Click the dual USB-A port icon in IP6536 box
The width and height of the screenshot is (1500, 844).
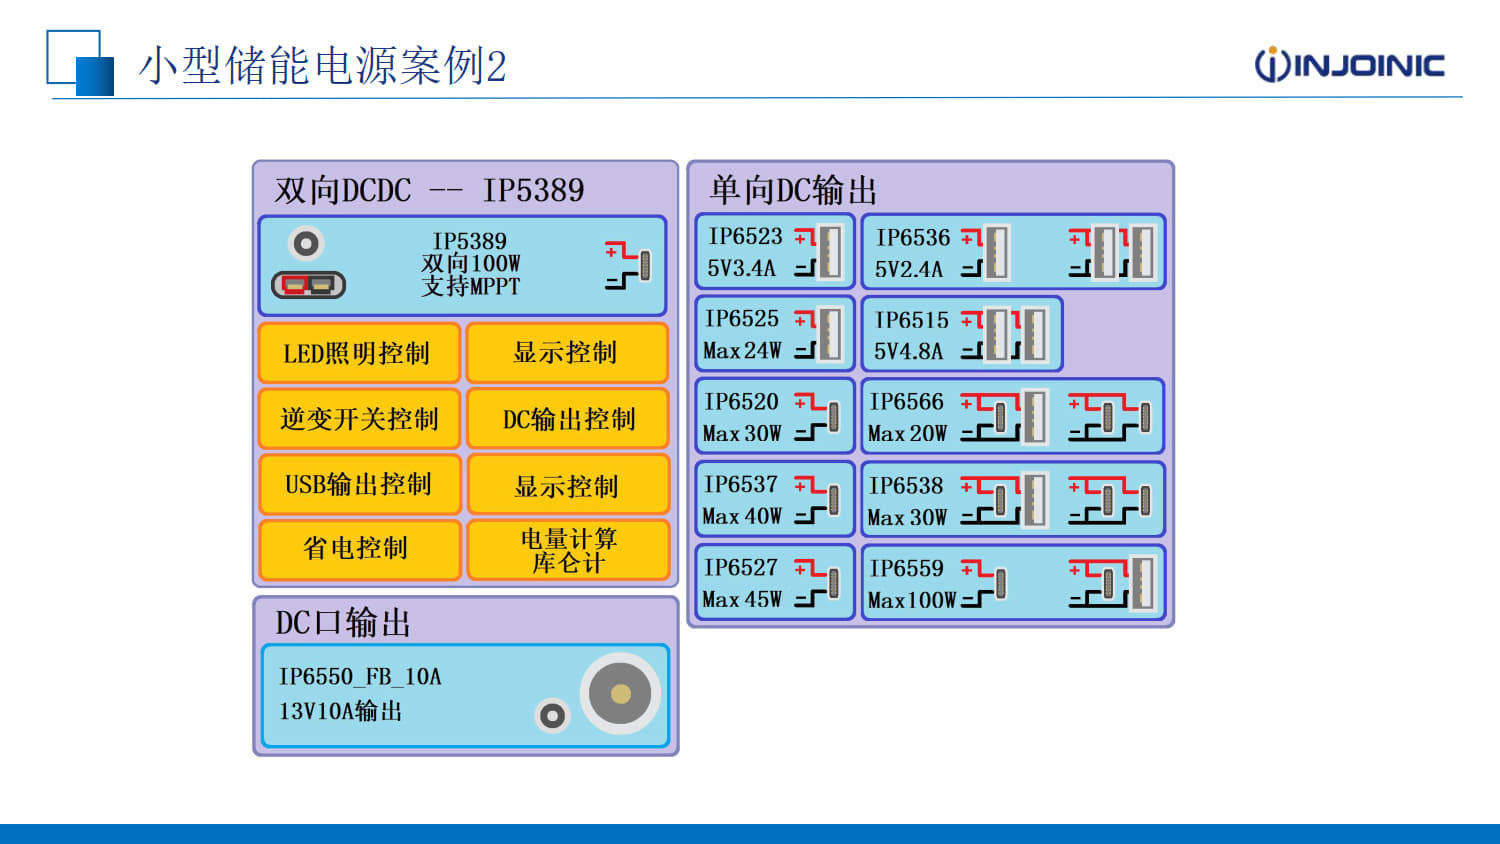[1111, 252]
